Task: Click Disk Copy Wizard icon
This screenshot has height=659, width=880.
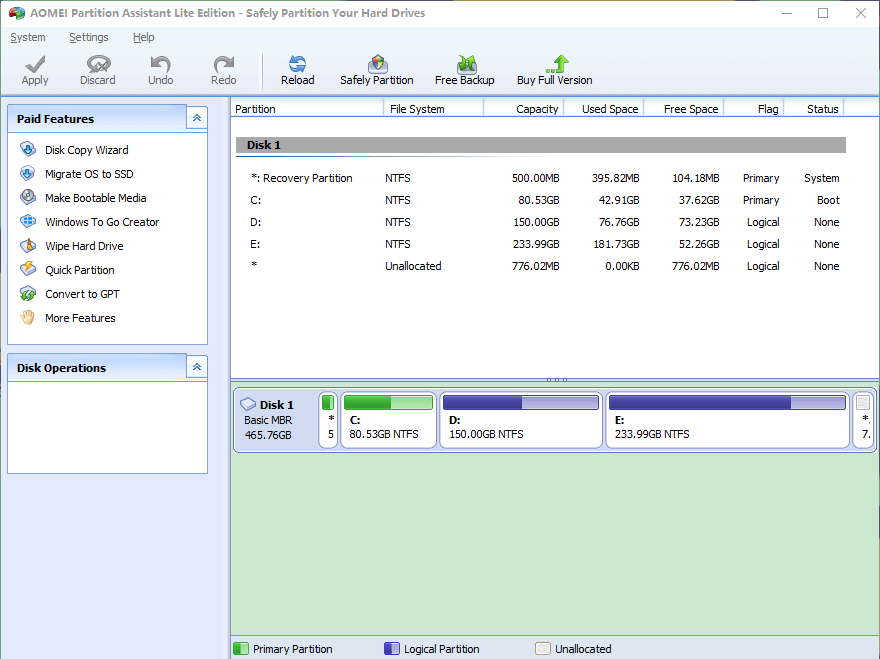Action: [x=28, y=149]
